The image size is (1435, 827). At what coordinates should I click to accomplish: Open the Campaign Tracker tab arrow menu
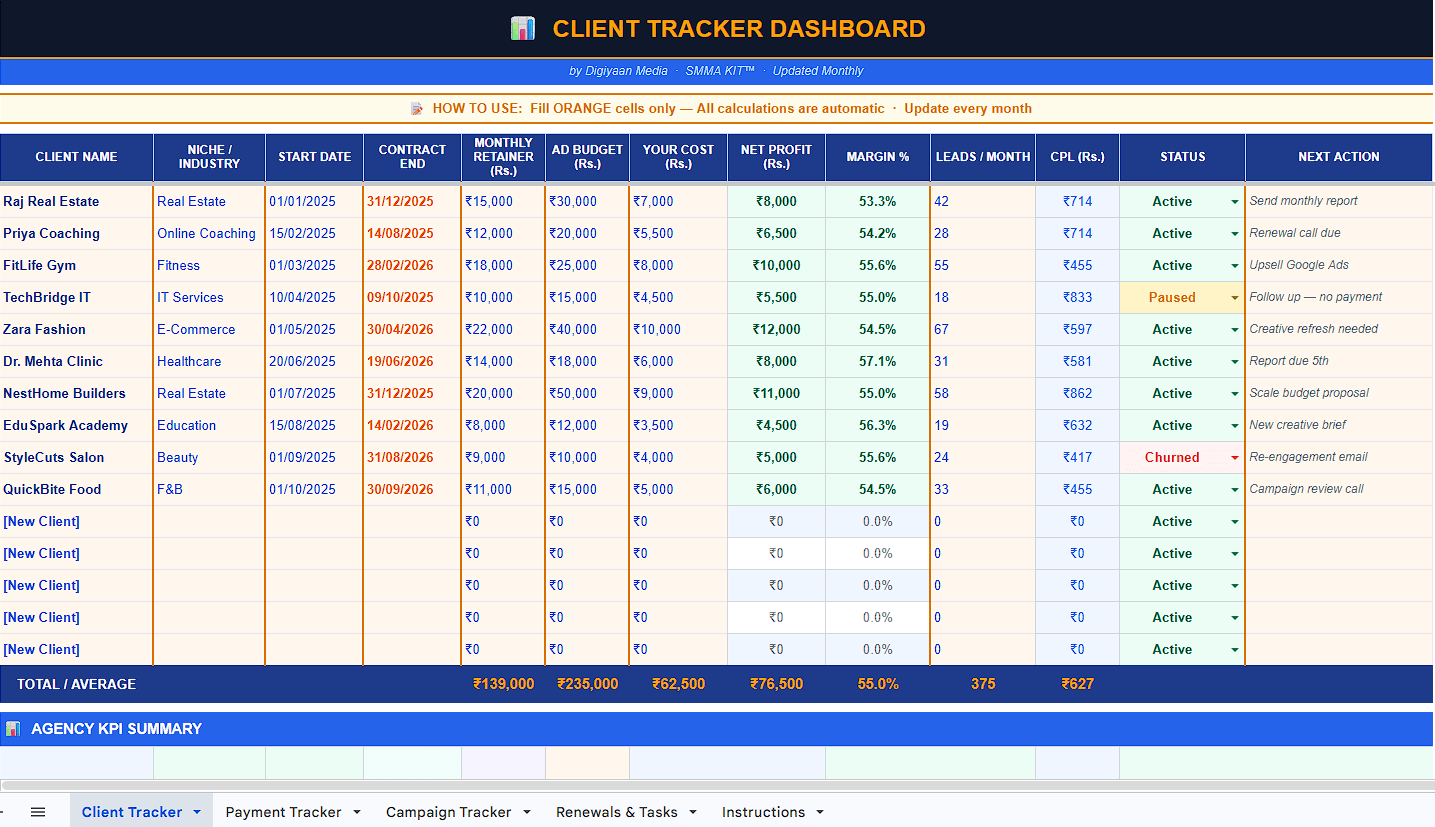[x=527, y=812]
